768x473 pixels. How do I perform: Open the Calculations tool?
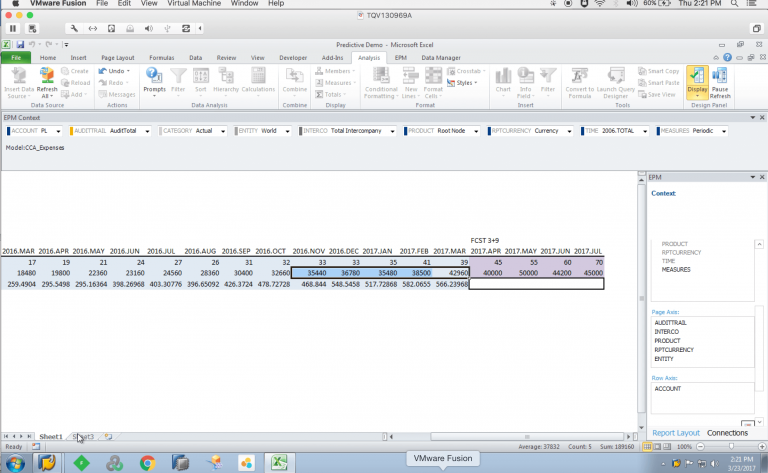click(258, 81)
